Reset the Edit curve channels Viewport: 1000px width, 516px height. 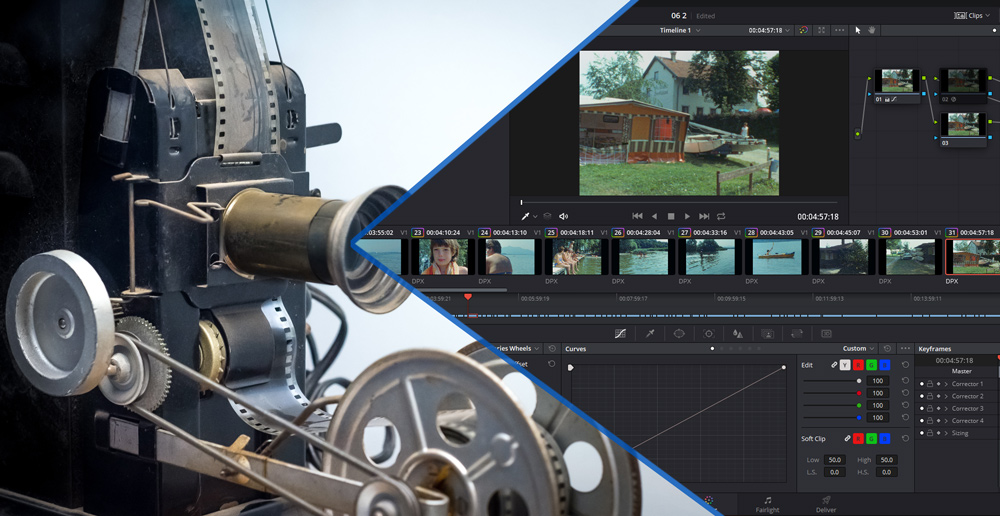[905, 365]
